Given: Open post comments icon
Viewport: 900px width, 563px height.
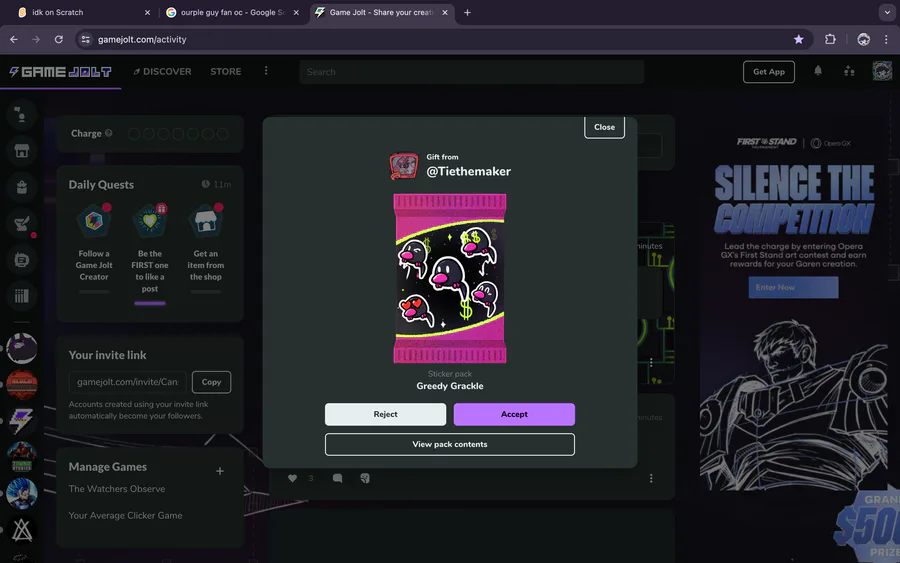Looking at the screenshot, I should click(x=338, y=478).
